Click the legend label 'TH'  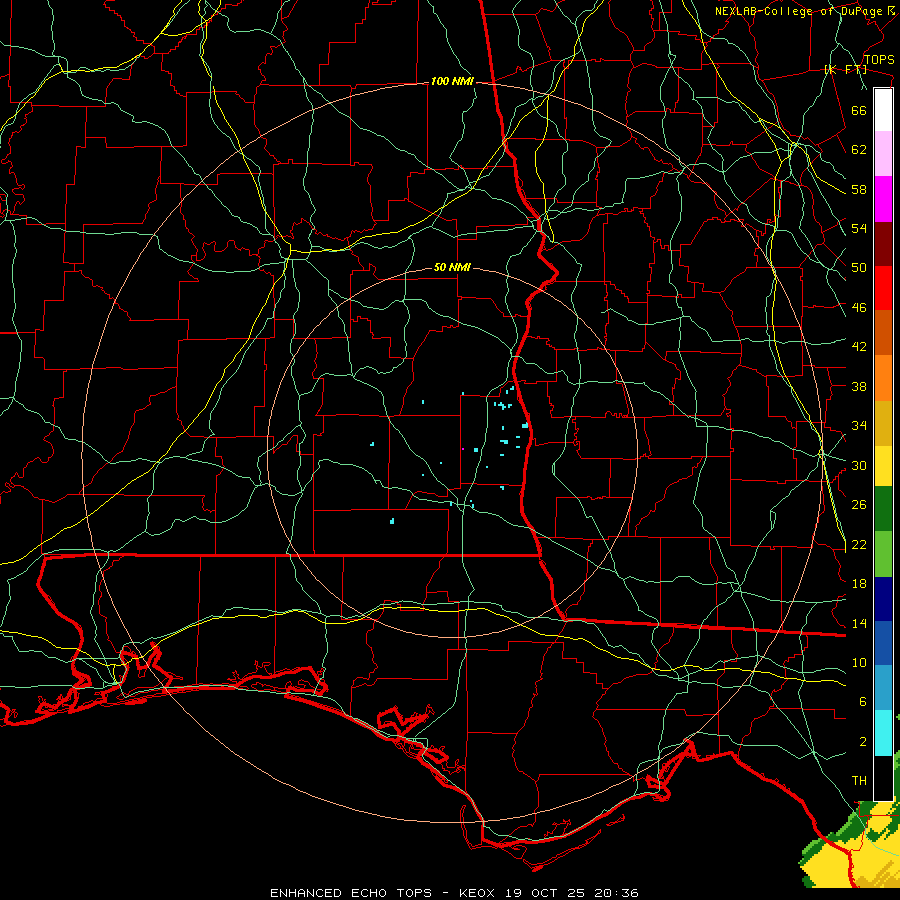click(x=859, y=781)
